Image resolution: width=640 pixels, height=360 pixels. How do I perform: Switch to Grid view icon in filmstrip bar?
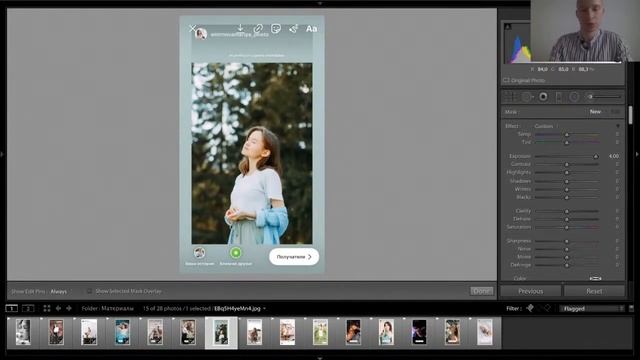(47, 308)
